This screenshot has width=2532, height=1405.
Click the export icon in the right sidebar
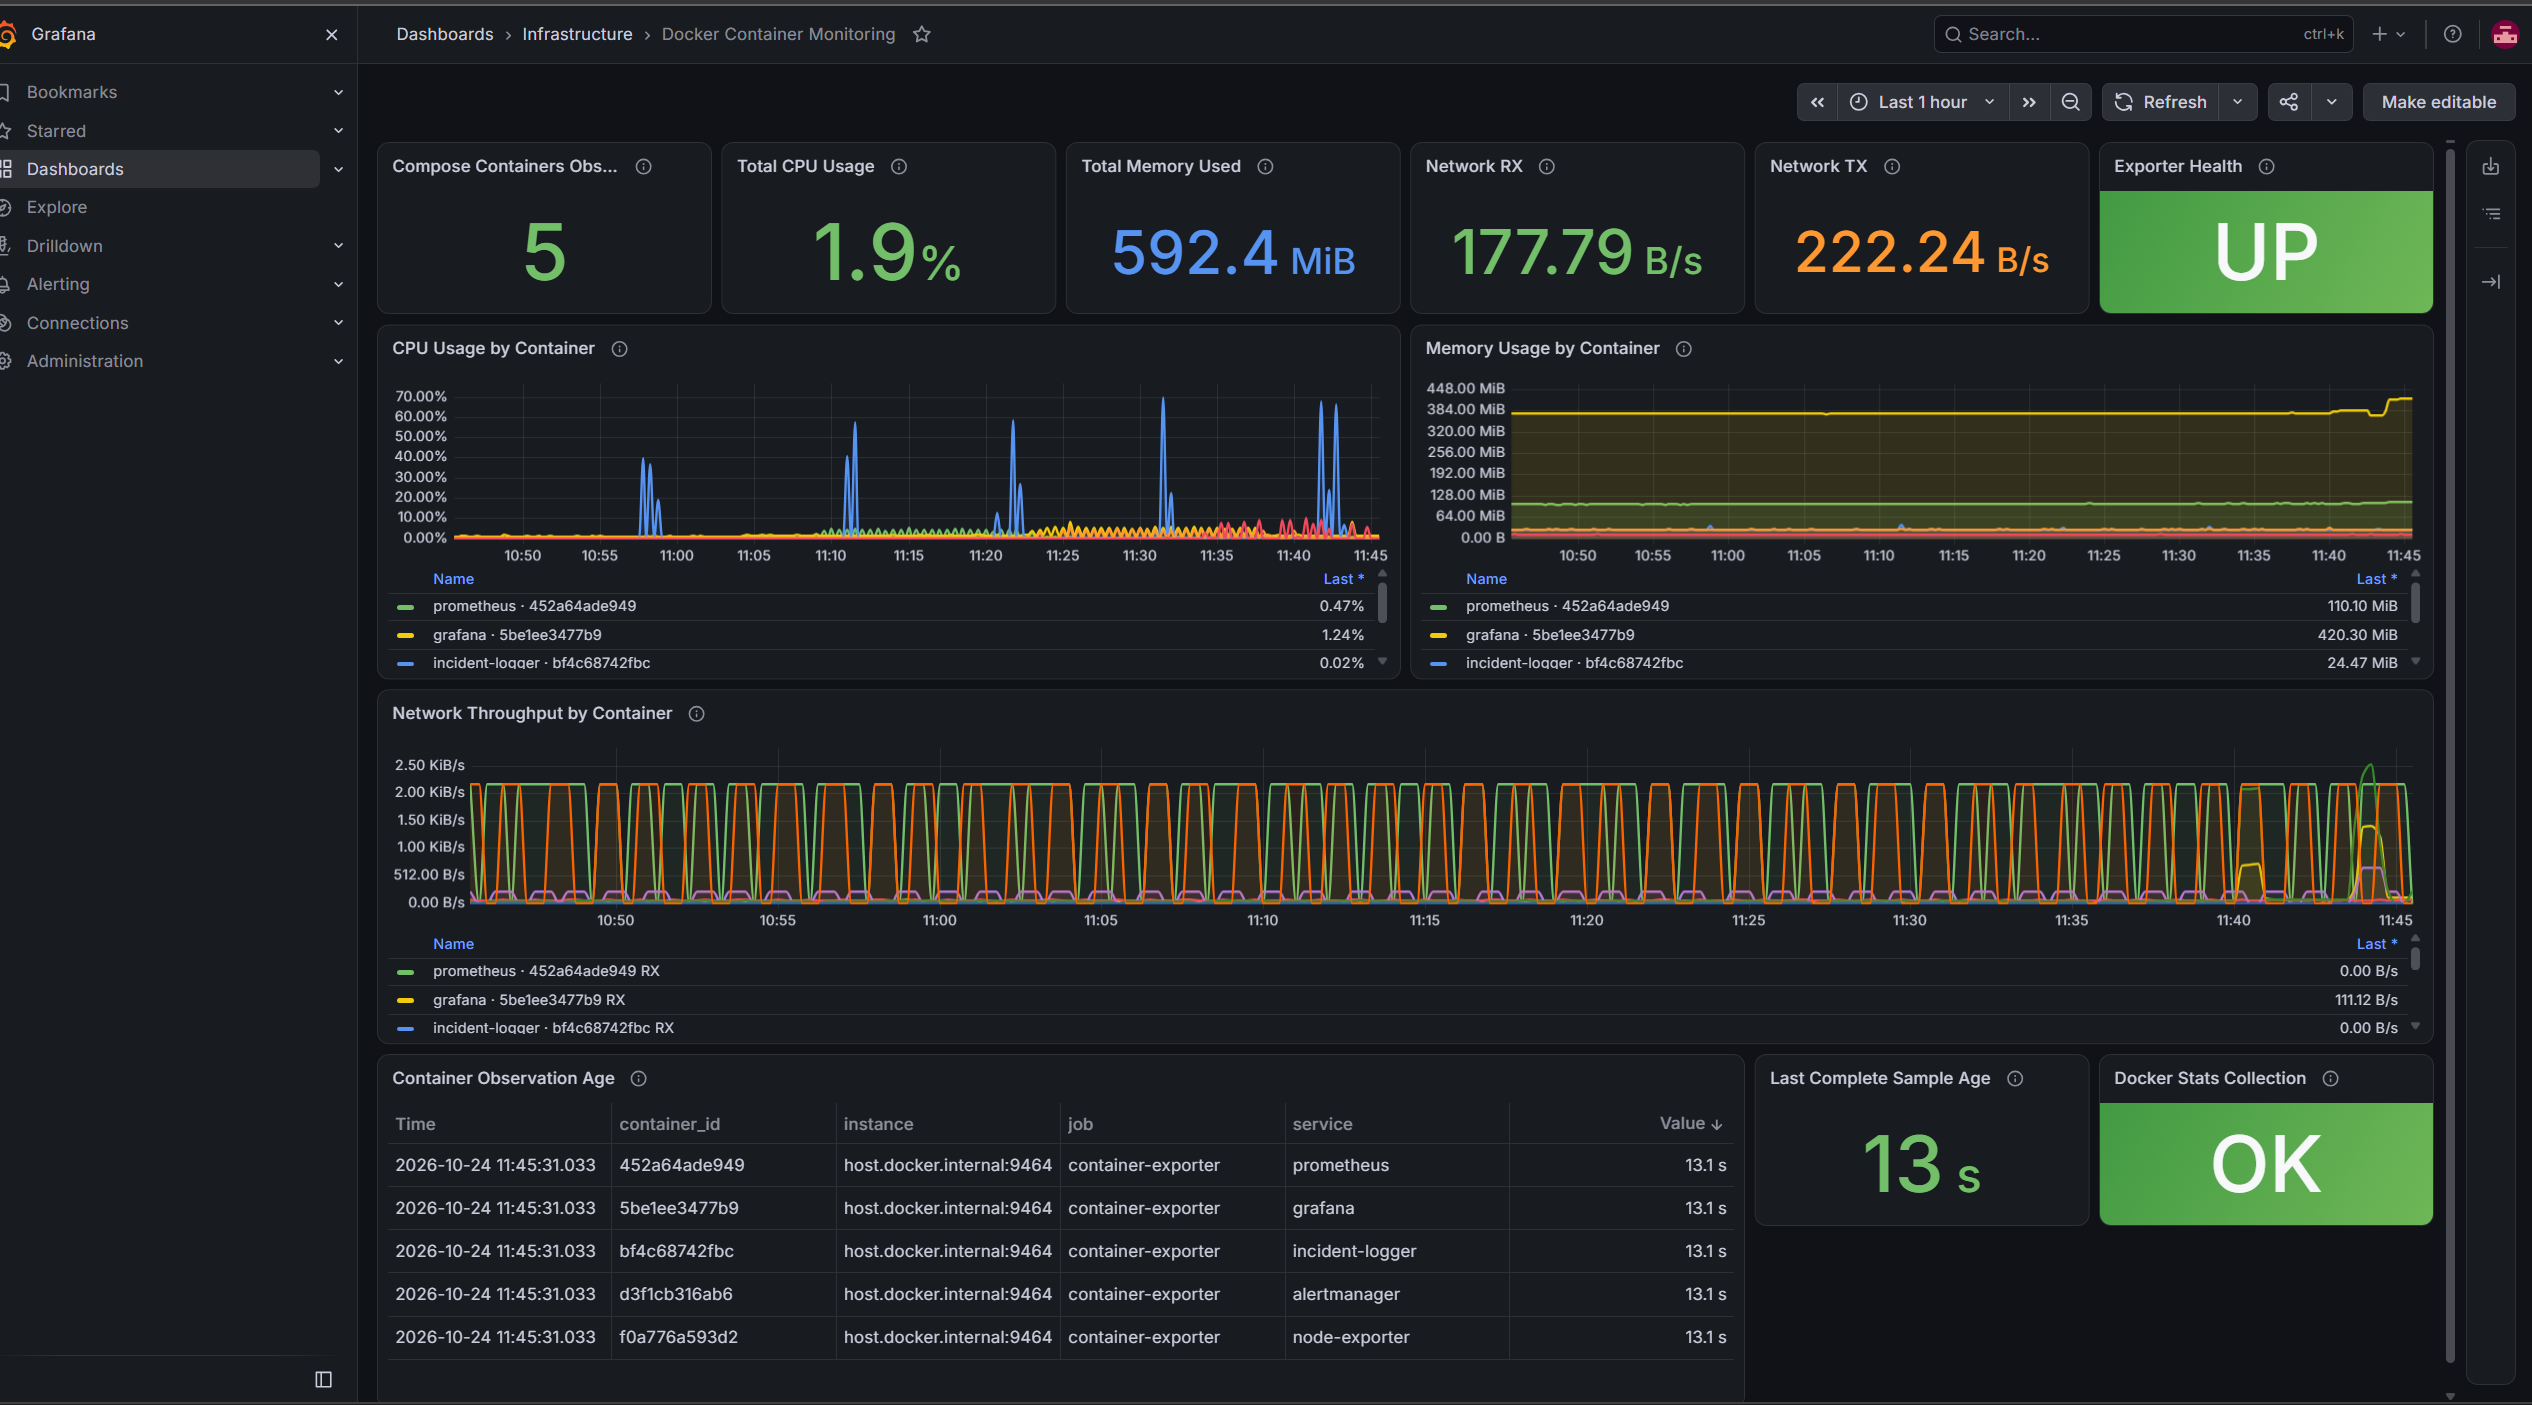2490,167
